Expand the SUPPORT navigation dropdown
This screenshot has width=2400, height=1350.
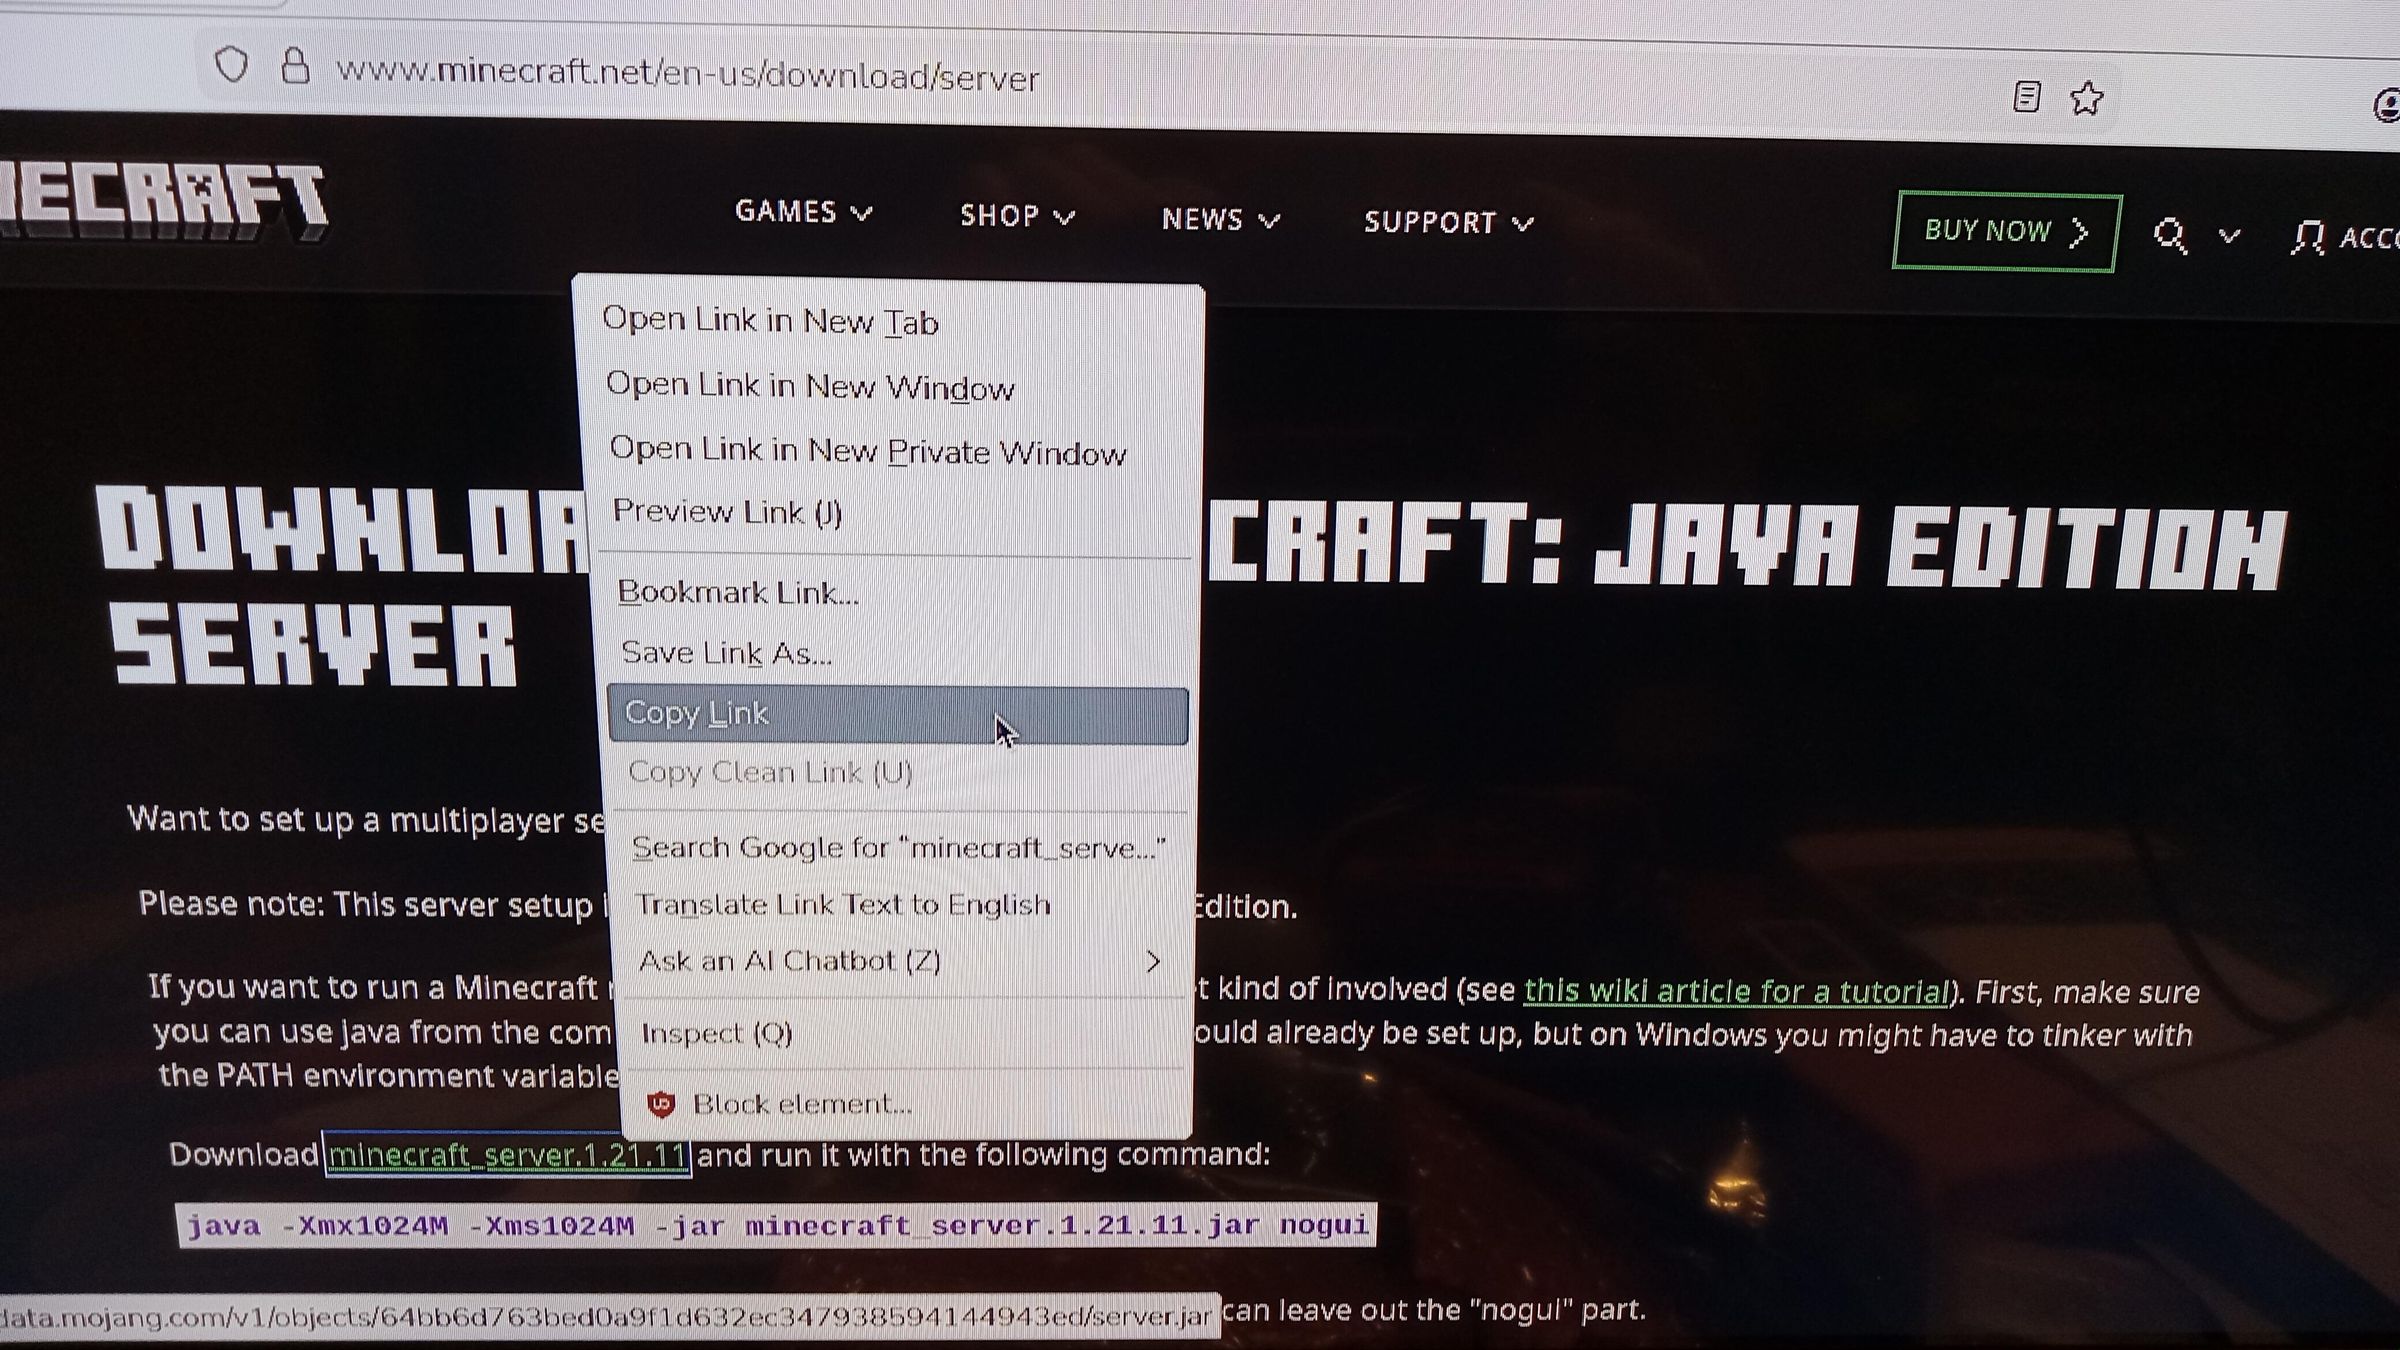pyautogui.click(x=1448, y=222)
